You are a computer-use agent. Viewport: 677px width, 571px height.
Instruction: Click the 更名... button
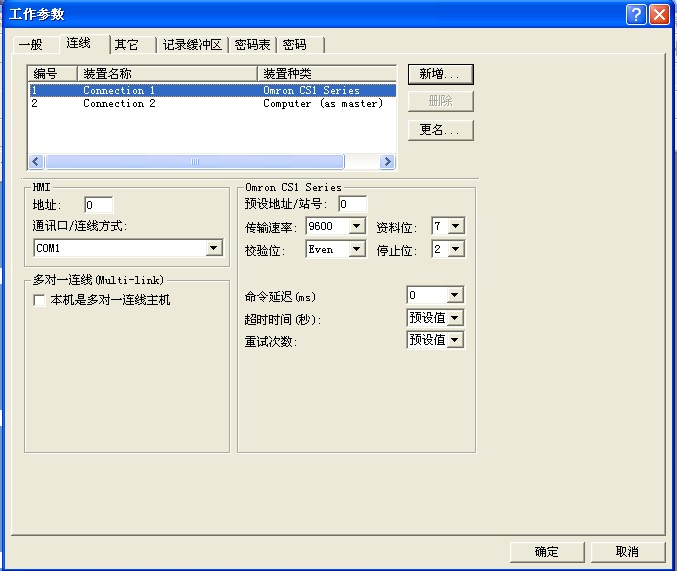440,130
